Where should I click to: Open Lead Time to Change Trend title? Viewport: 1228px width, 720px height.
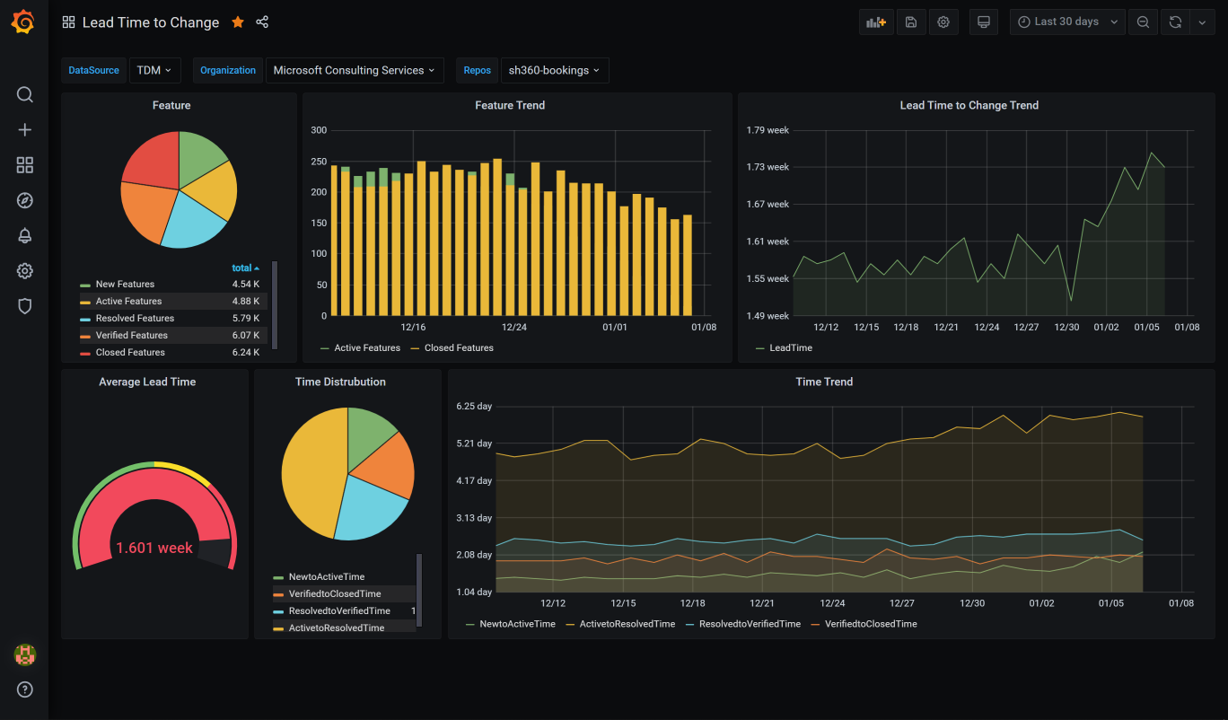[969, 105]
